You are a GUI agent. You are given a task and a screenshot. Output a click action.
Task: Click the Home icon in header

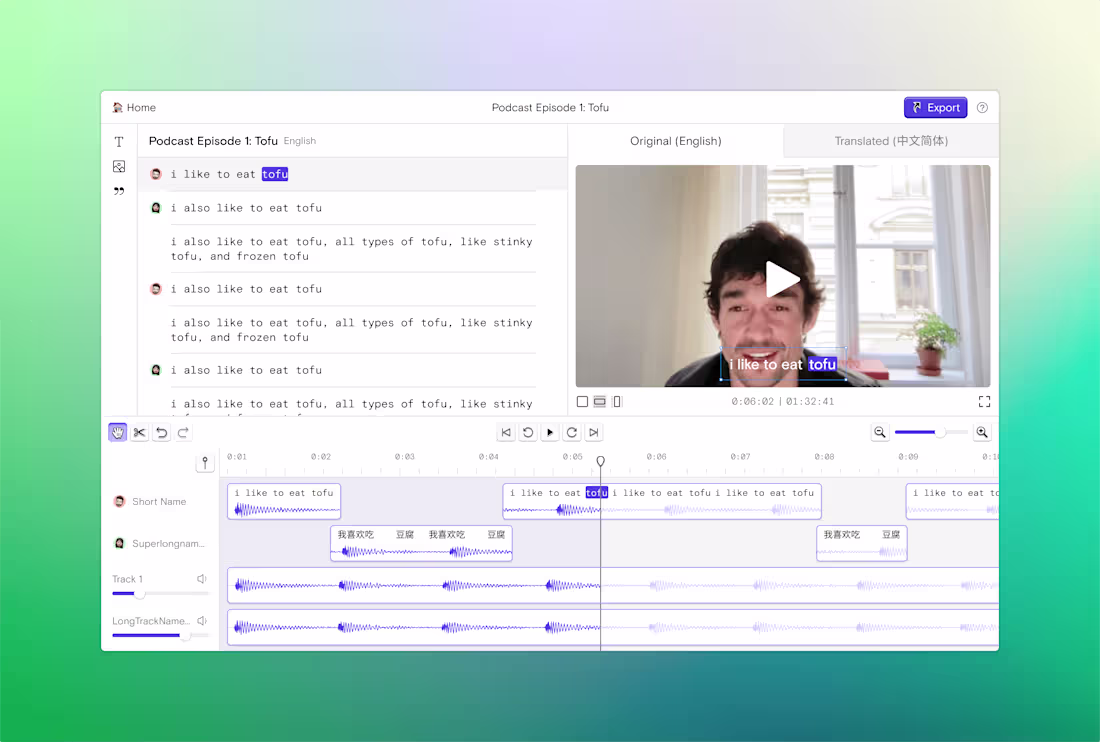pos(117,107)
